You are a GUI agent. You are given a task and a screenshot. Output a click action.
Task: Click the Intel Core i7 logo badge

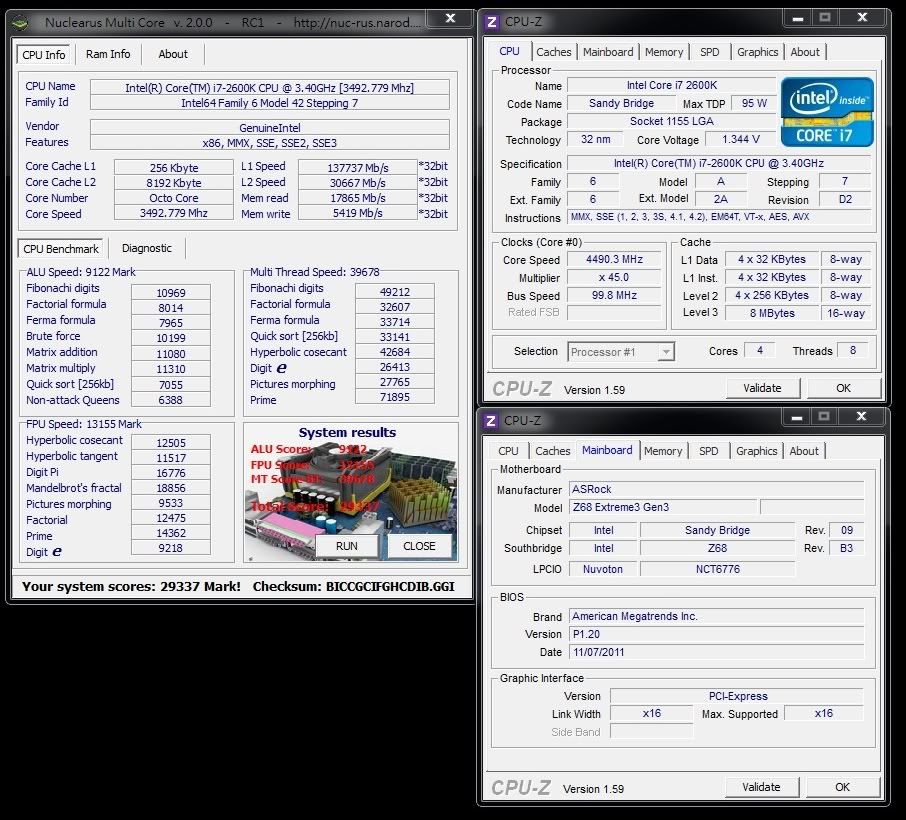(827, 112)
